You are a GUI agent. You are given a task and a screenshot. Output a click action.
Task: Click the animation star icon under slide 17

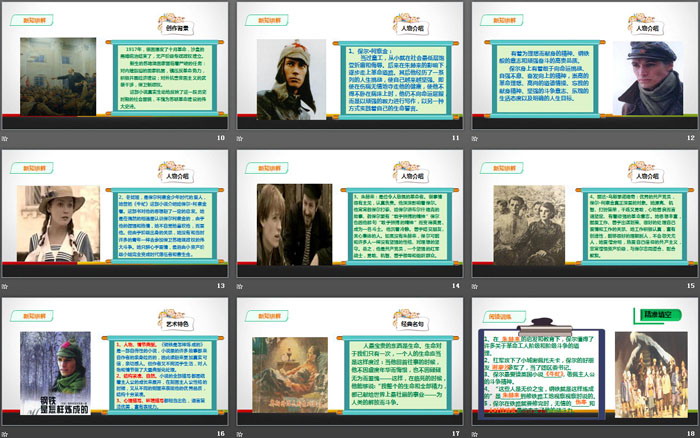click(x=240, y=434)
